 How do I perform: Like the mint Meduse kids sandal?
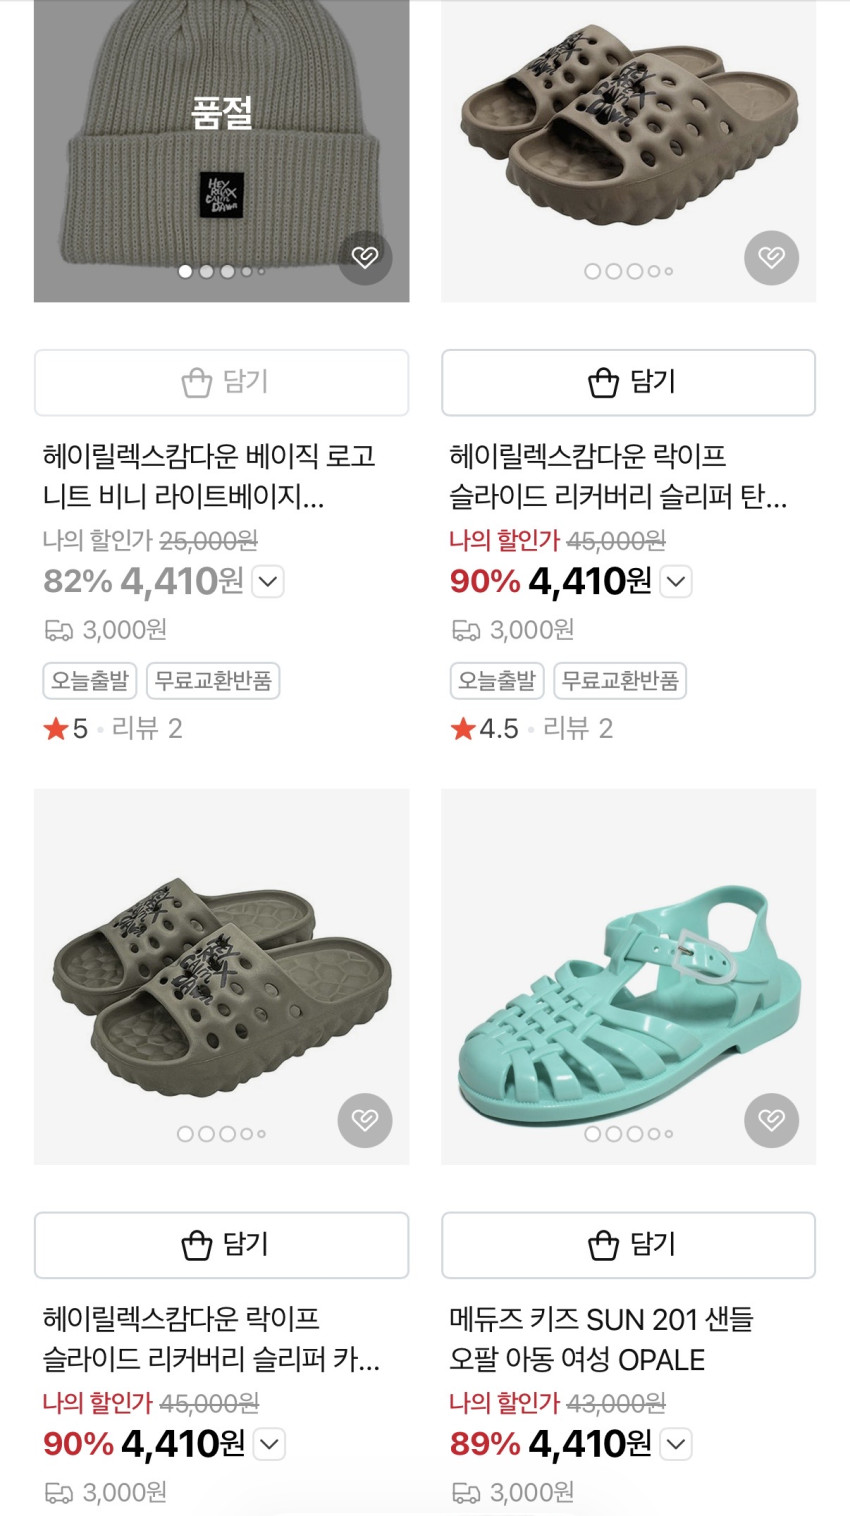tap(771, 1120)
